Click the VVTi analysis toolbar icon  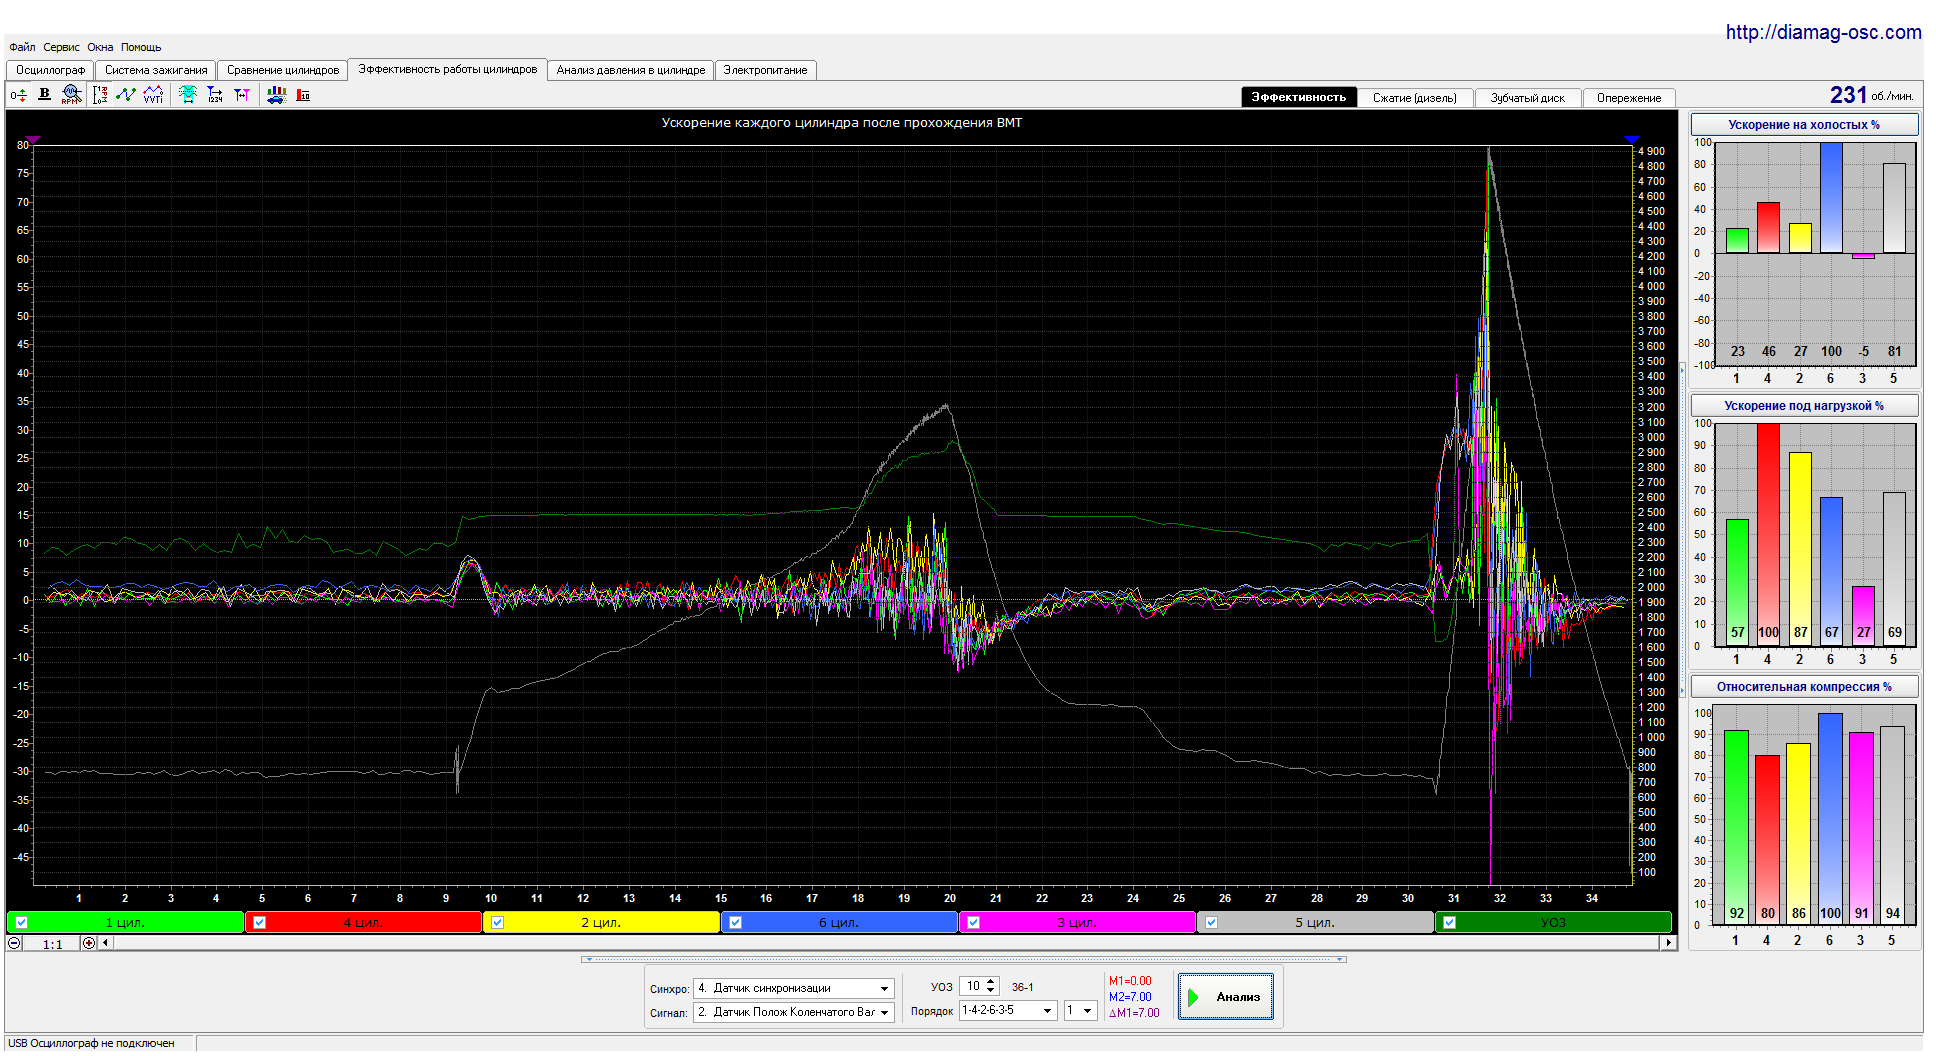[153, 94]
